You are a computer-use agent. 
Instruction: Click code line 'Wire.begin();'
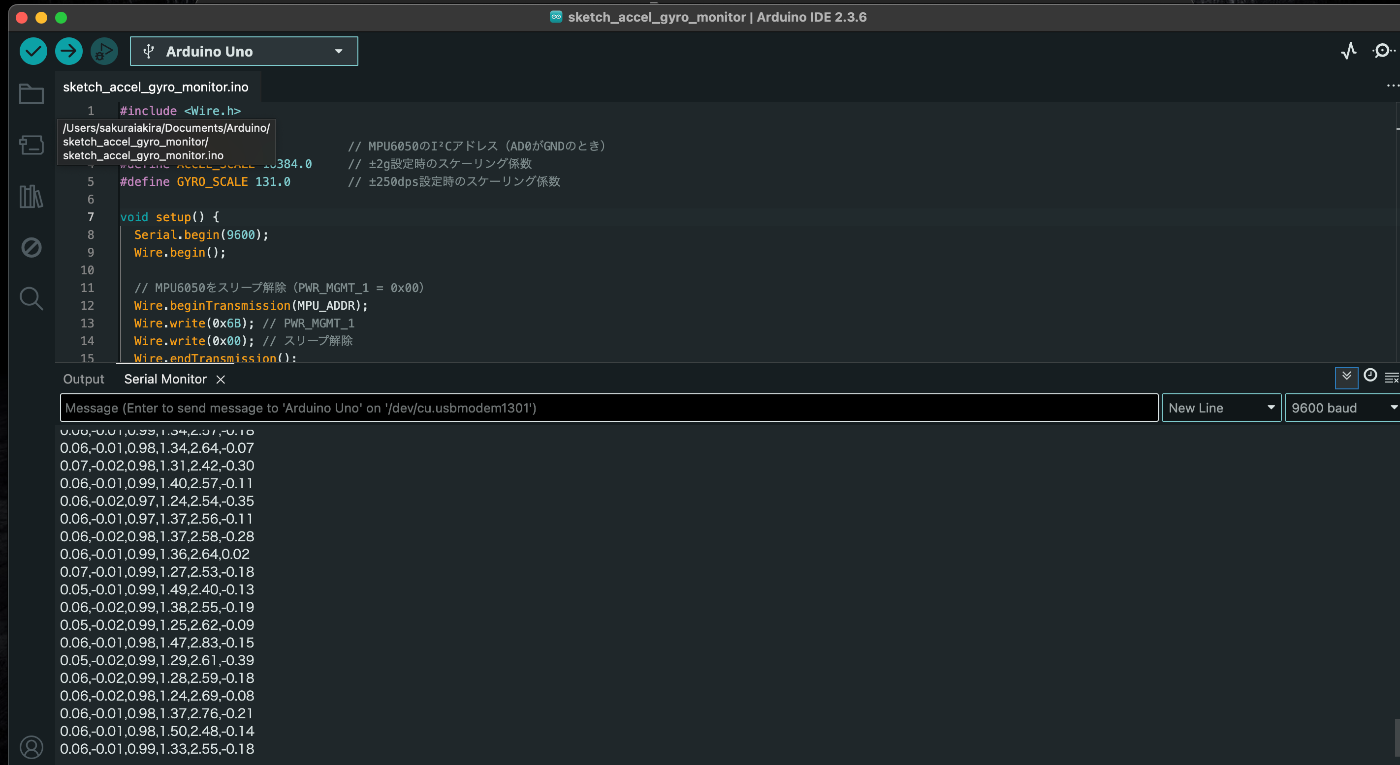tap(180, 253)
